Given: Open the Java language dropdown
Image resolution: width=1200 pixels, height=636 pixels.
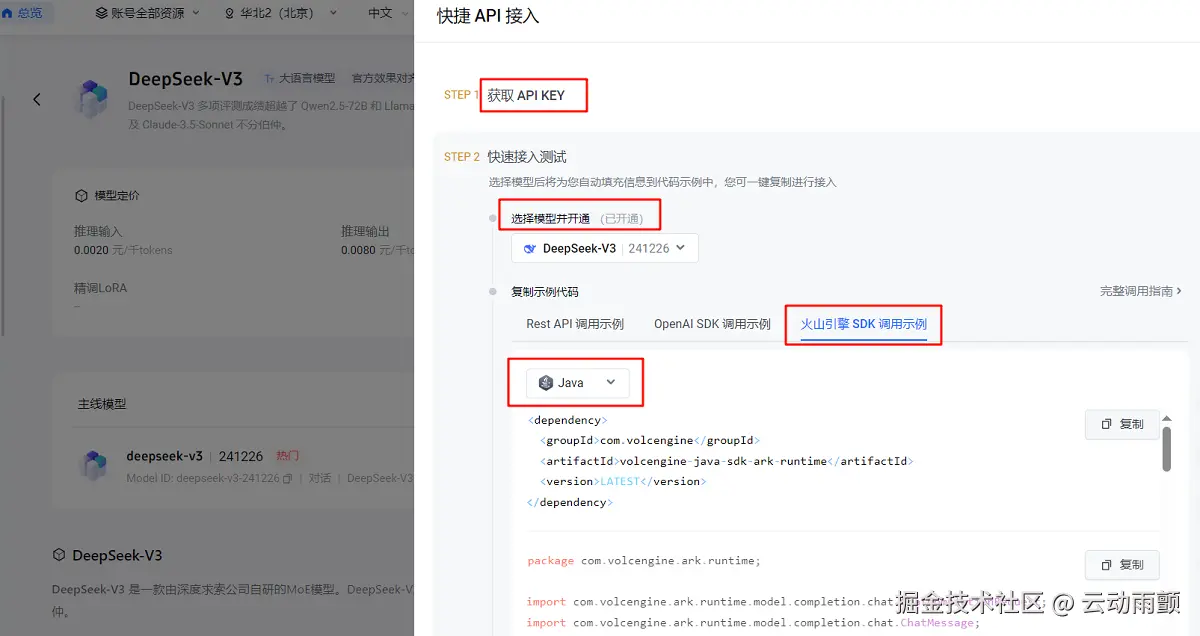Looking at the screenshot, I should pyautogui.click(x=578, y=383).
